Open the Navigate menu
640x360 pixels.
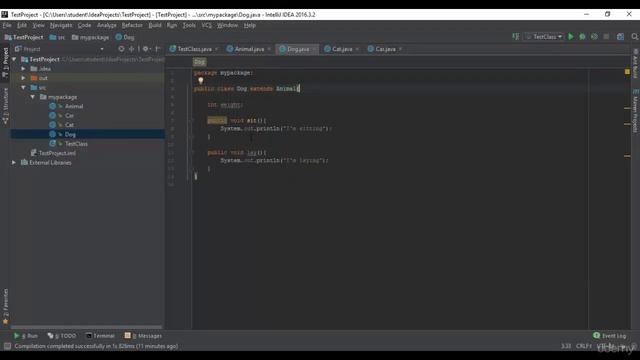point(61,25)
